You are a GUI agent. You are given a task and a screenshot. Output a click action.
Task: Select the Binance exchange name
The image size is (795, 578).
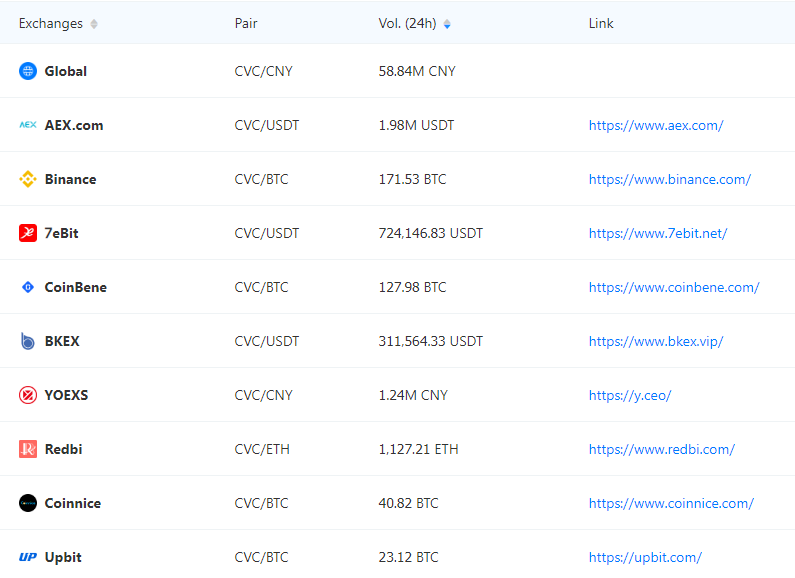point(70,179)
